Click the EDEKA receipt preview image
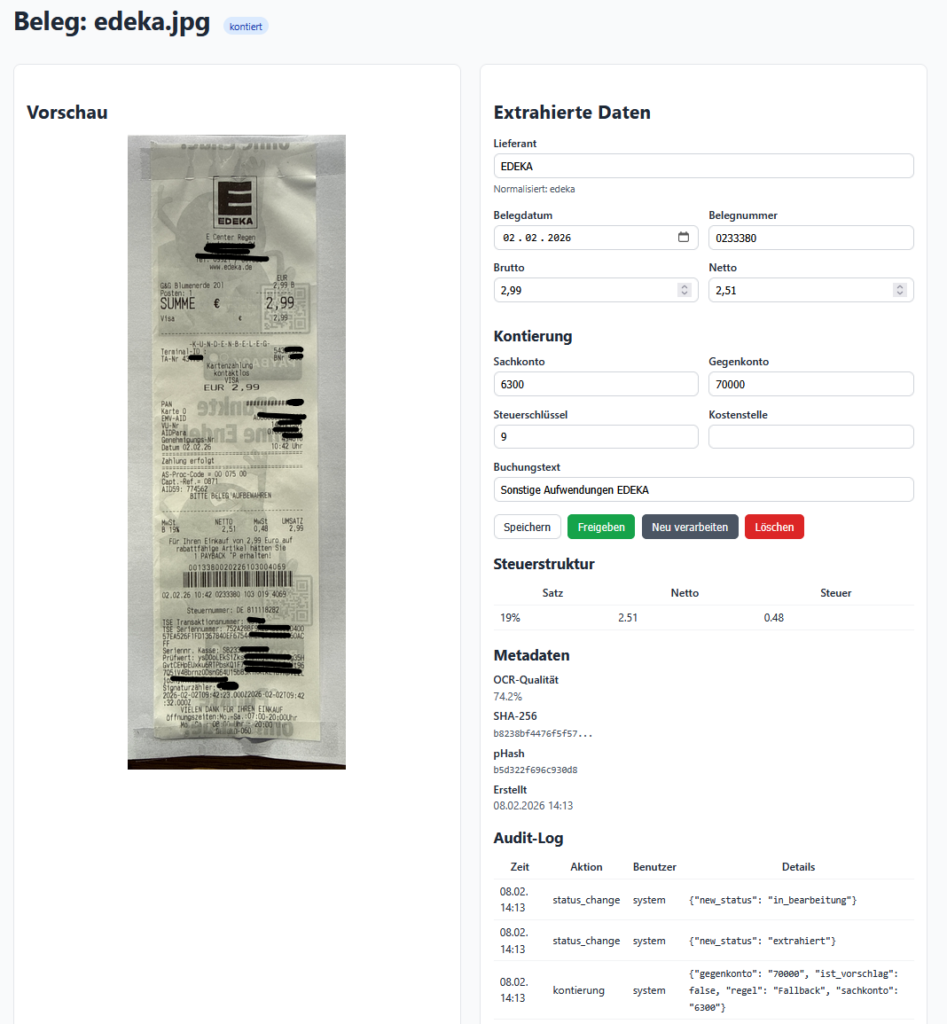The width and height of the screenshot is (947, 1024). pyautogui.click(x=237, y=452)
